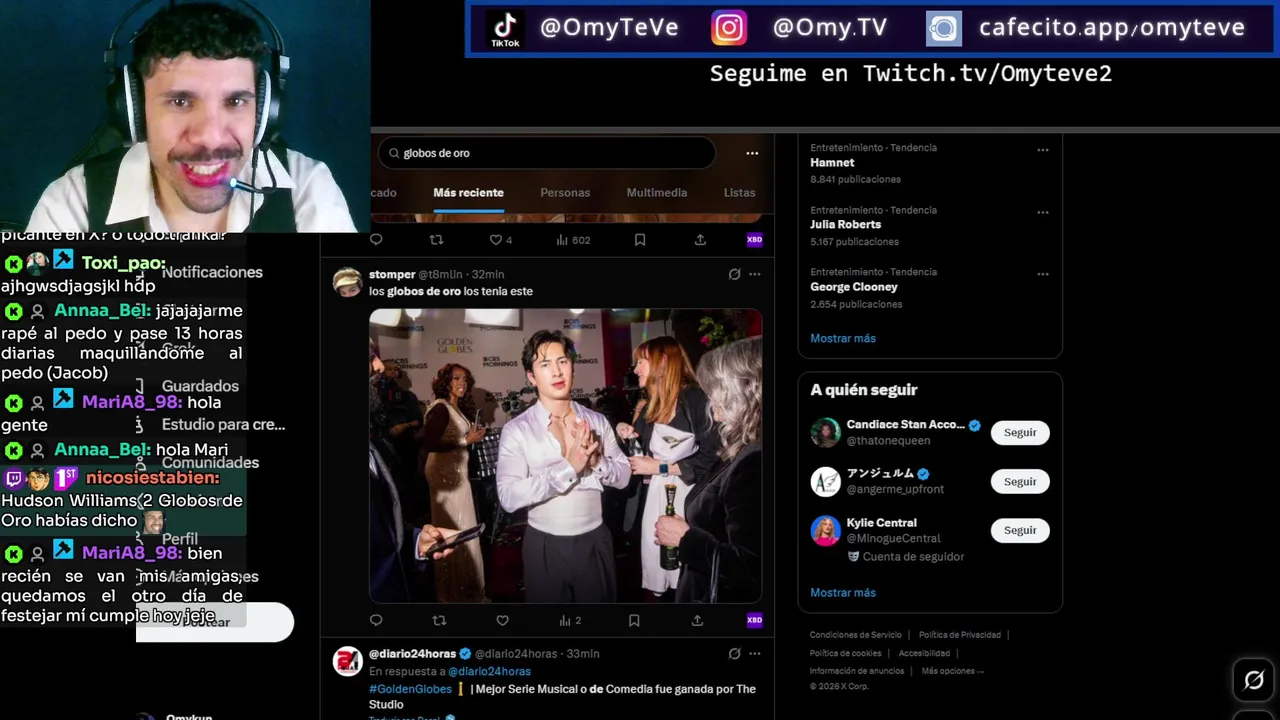Viewport: 1280px width, 720px height.
Task: Open more options for George Clooney trend
Action: 1043,274
